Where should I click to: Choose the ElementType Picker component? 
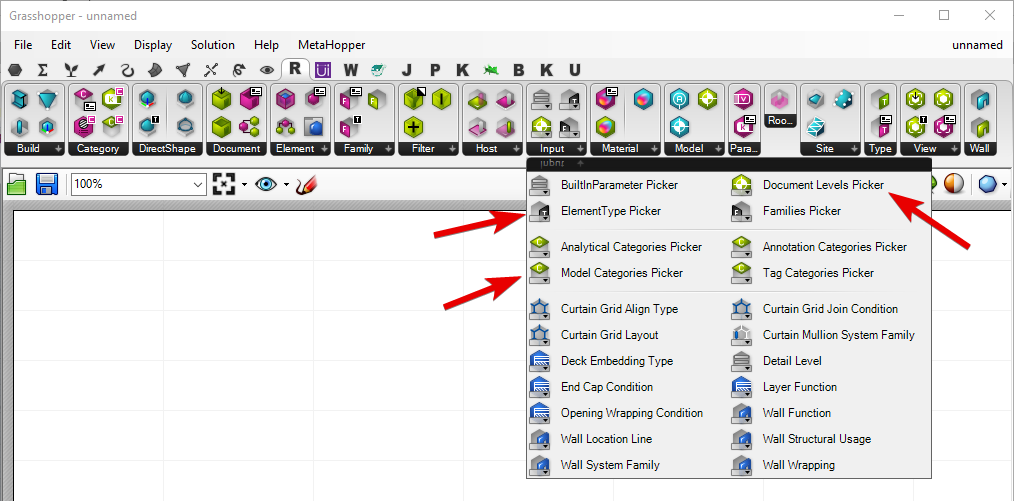pyautogui.click(x=610, y=211)
